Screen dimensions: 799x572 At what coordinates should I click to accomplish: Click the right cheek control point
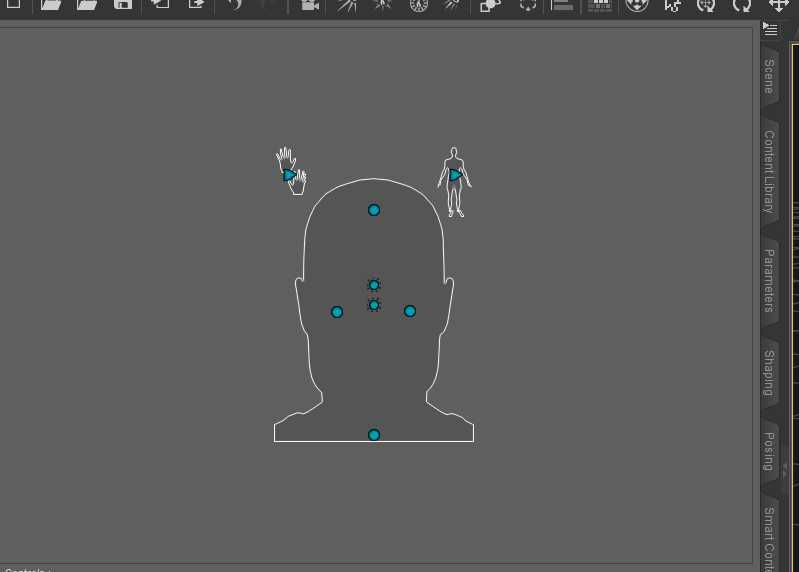click(x=410, y=311)
